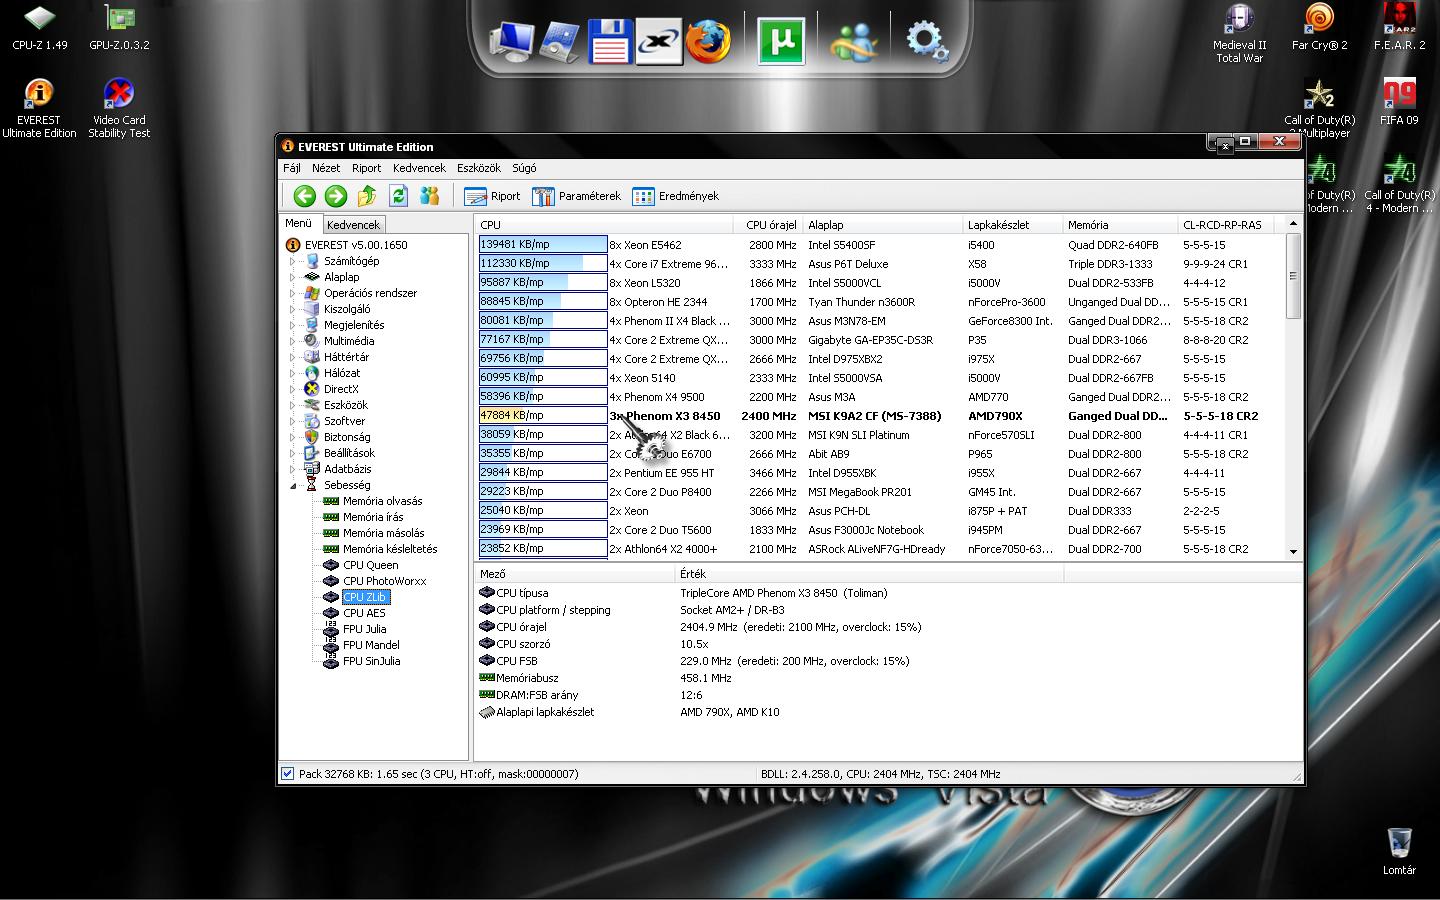This screenshot has width=1440, height=900.
Task: Expand the Megjelenítés tree node
Action: tap(293, 325)
